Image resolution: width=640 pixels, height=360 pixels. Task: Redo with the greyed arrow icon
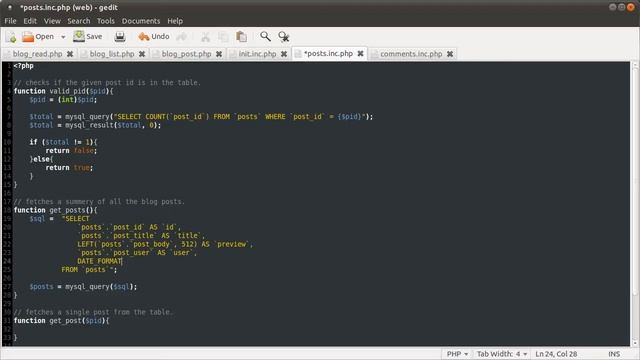(182, 37)
